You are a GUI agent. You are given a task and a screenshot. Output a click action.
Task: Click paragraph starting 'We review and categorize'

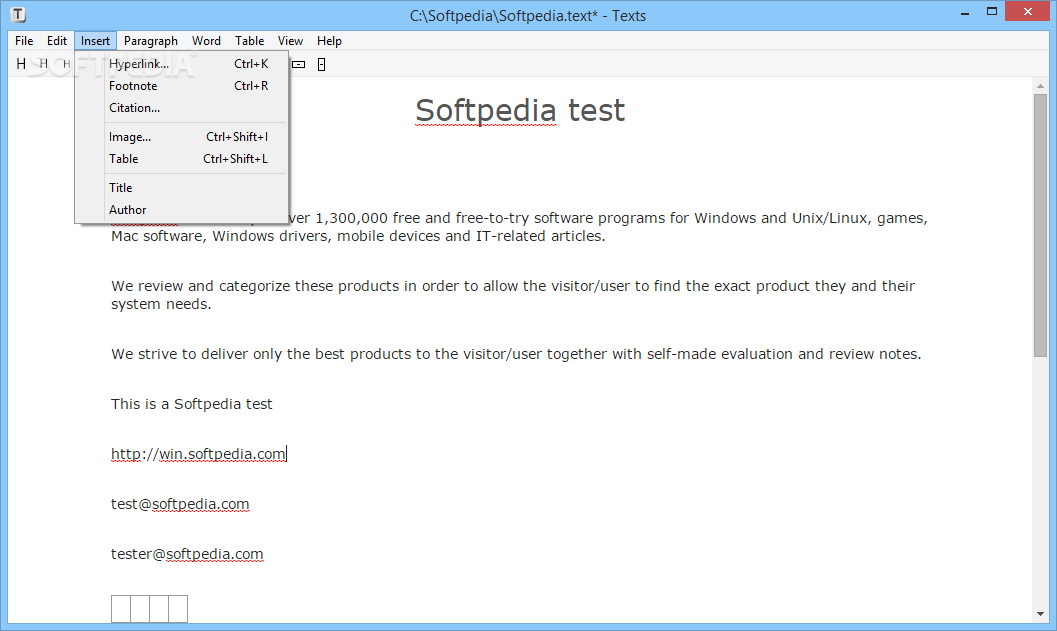tap(513, 295)
